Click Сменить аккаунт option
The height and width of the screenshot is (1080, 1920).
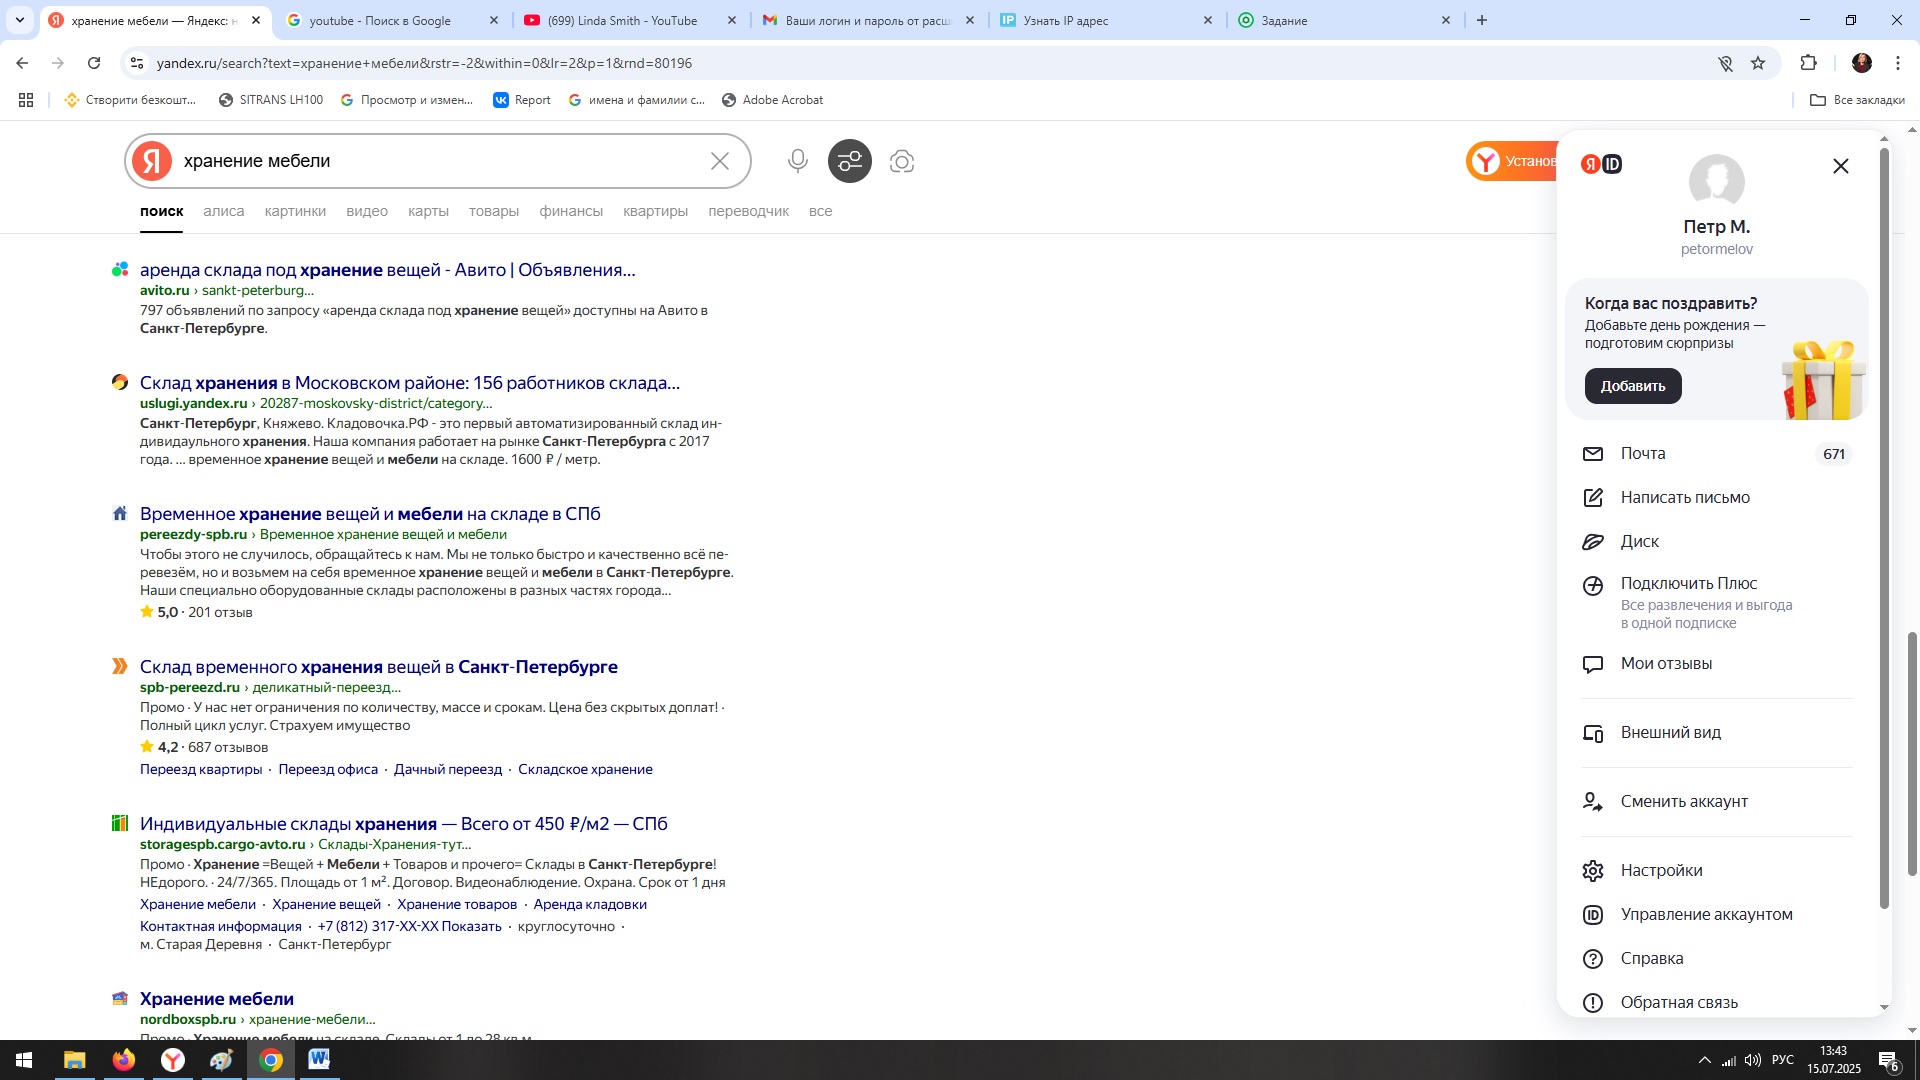pos(1717,802)
